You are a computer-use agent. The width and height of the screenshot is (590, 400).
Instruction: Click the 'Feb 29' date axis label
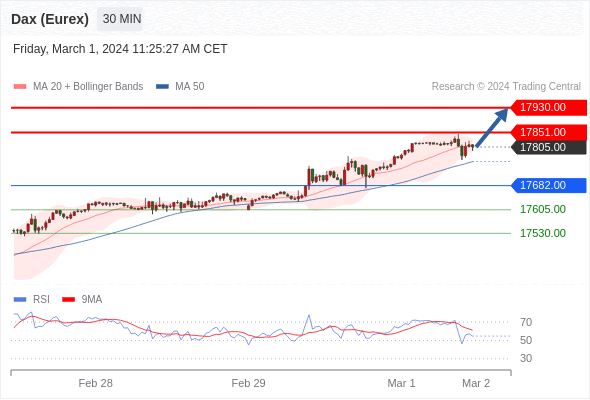[x=248, y=383]
